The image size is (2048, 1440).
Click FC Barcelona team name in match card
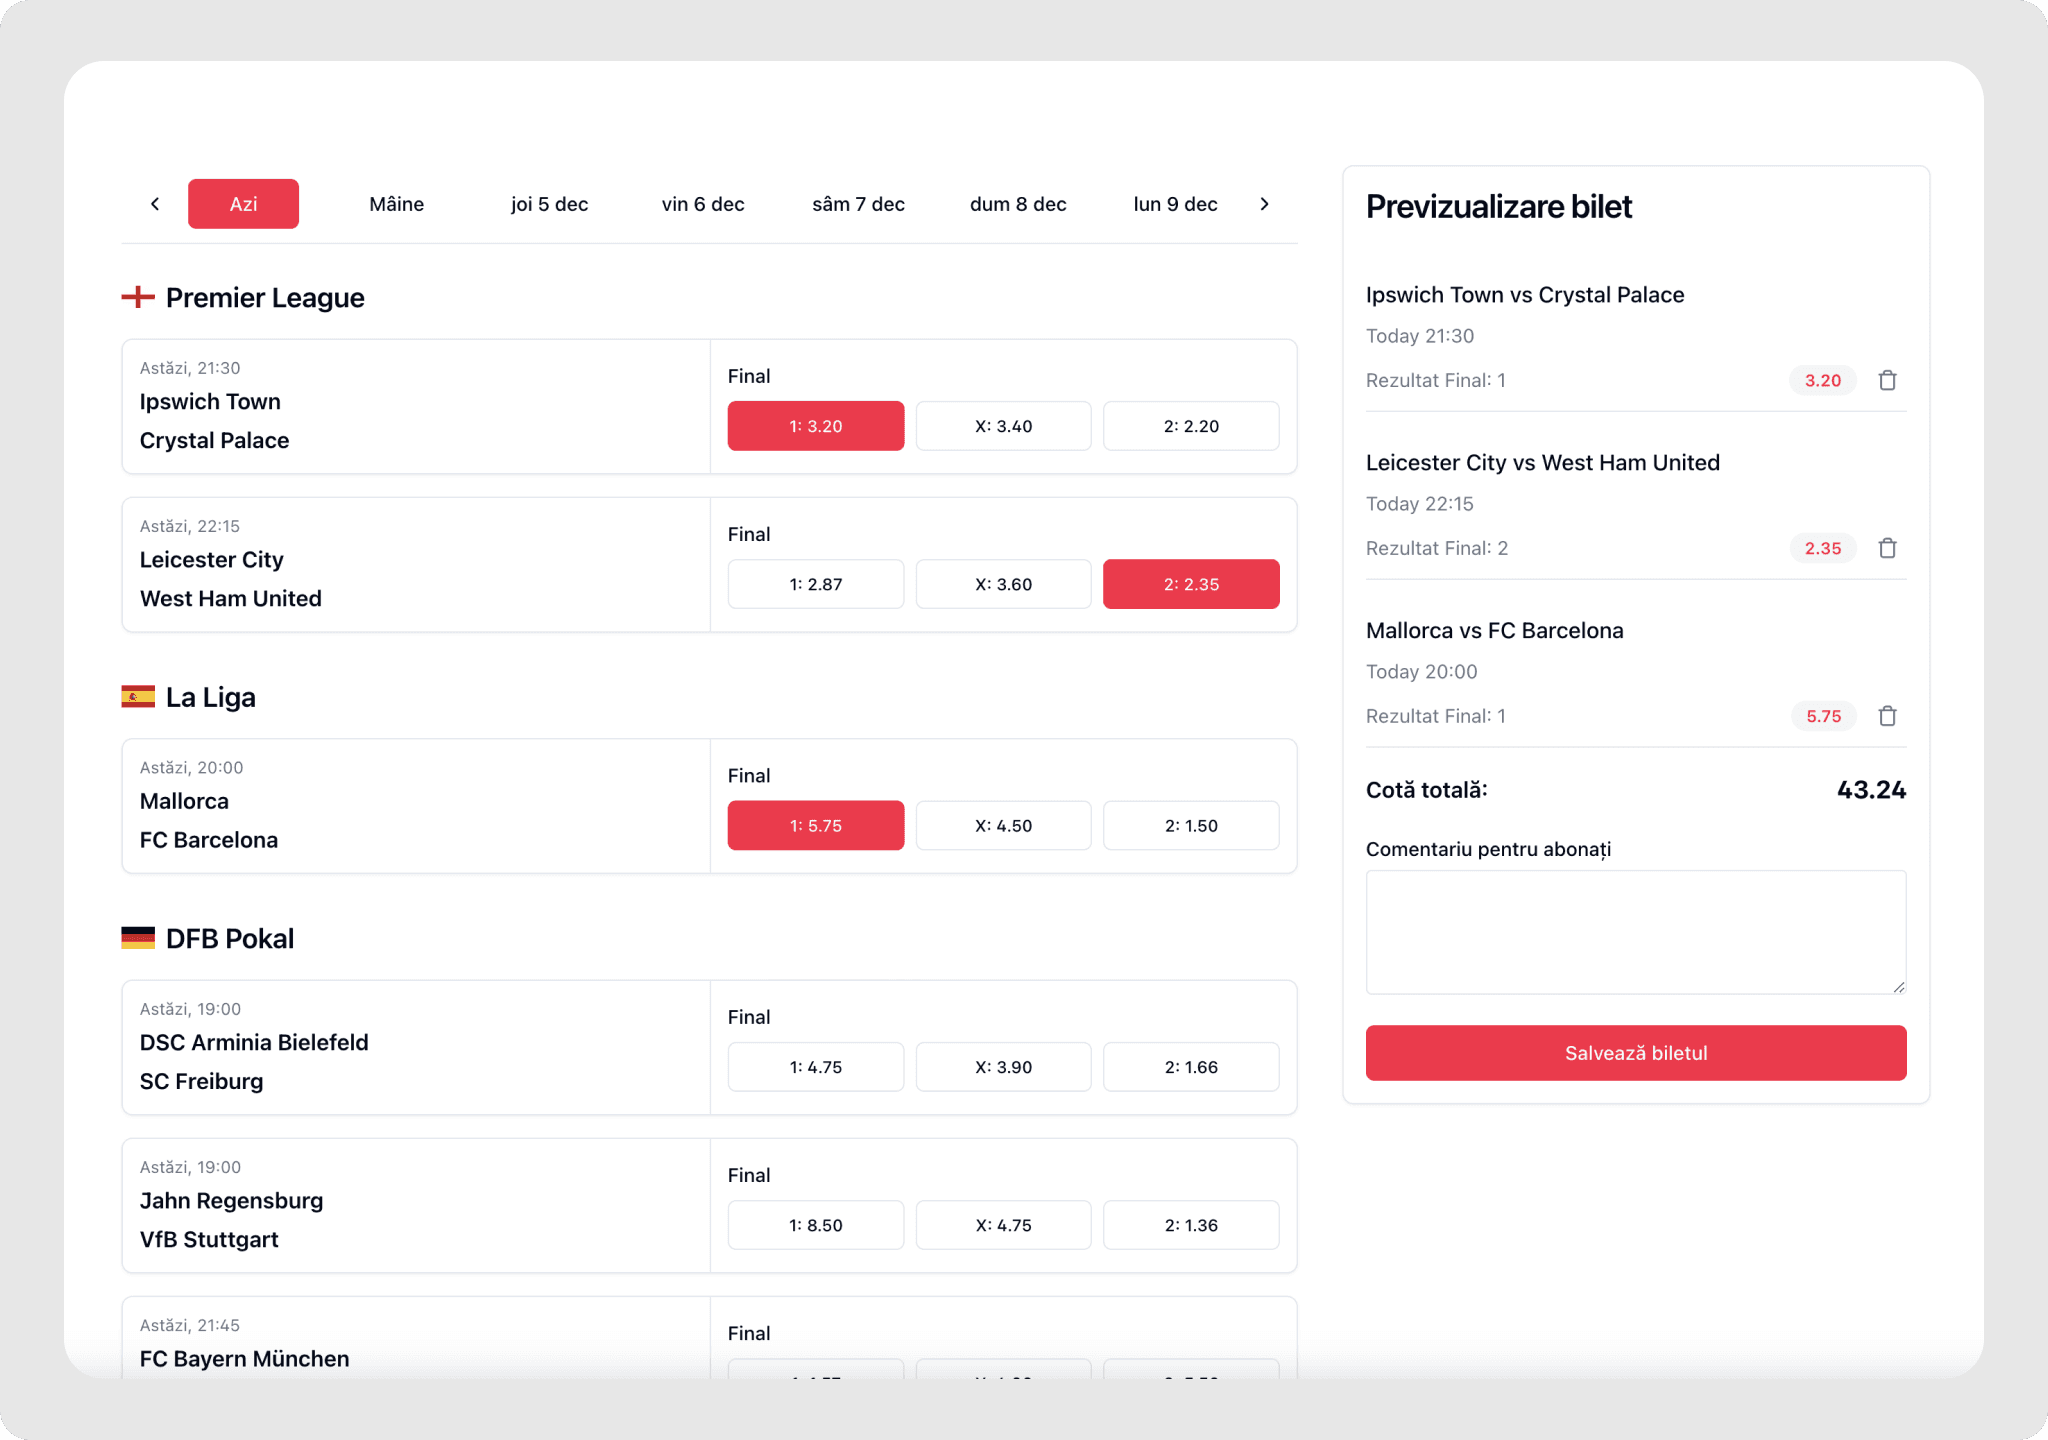point(209,840)
